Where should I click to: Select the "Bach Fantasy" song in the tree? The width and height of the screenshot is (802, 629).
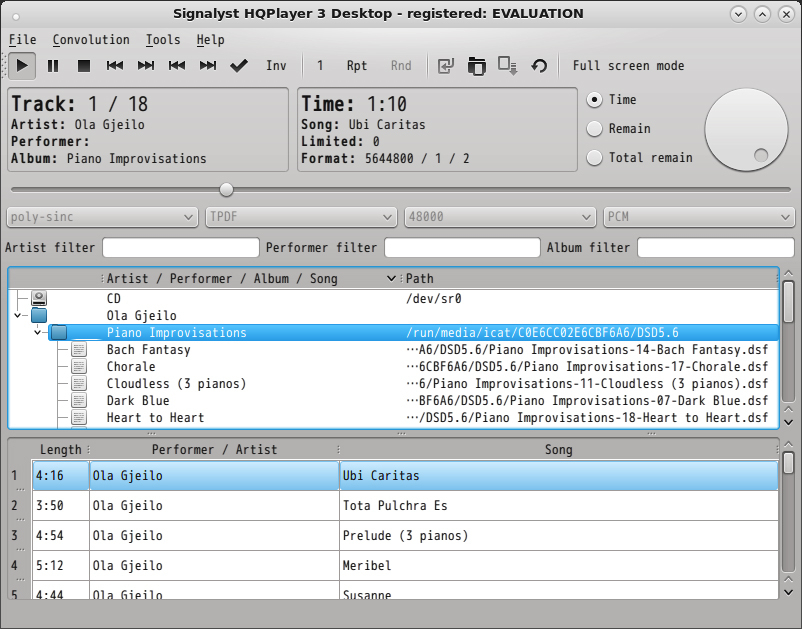coord(148,350)
